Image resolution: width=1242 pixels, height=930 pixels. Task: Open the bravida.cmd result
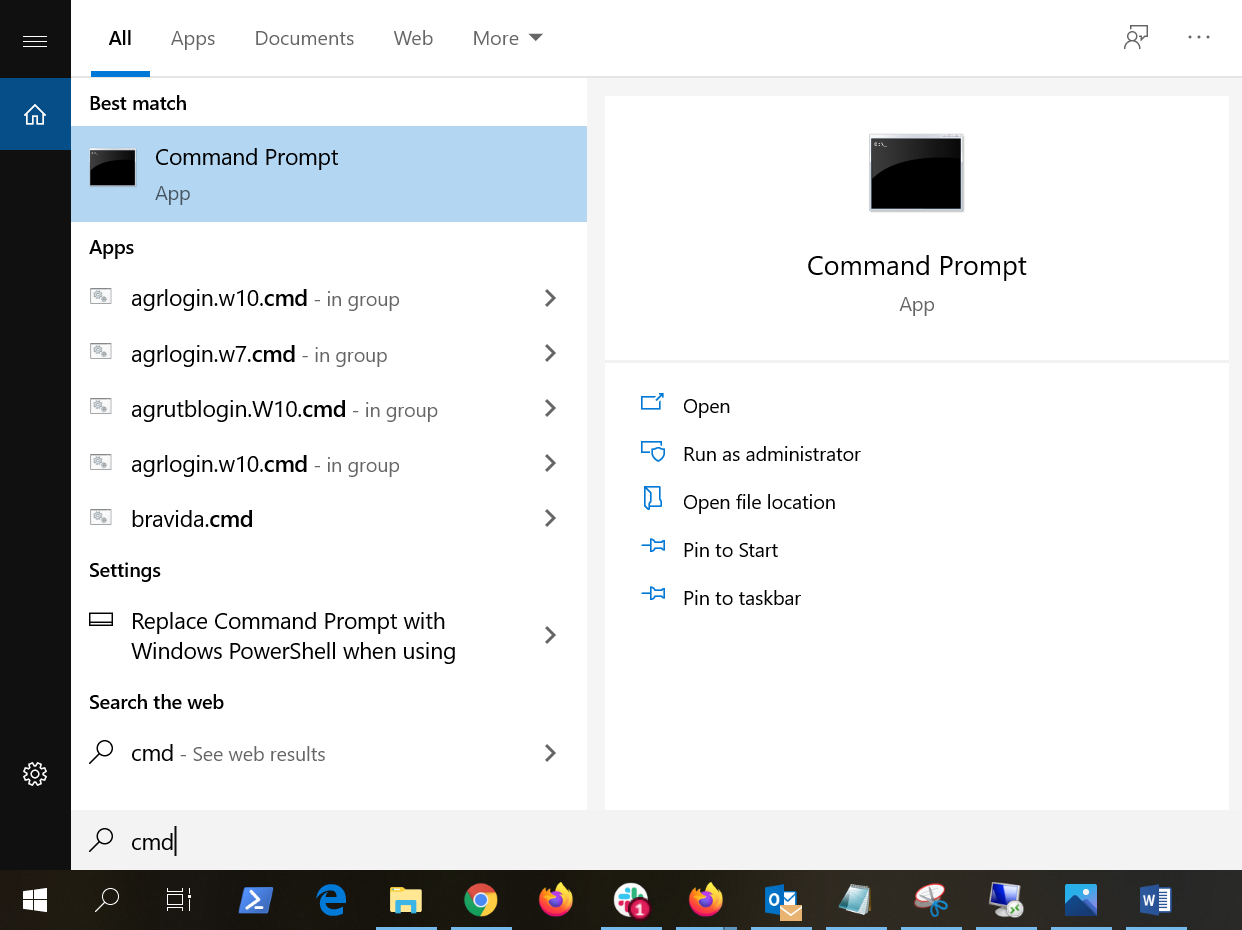(329, 519)
